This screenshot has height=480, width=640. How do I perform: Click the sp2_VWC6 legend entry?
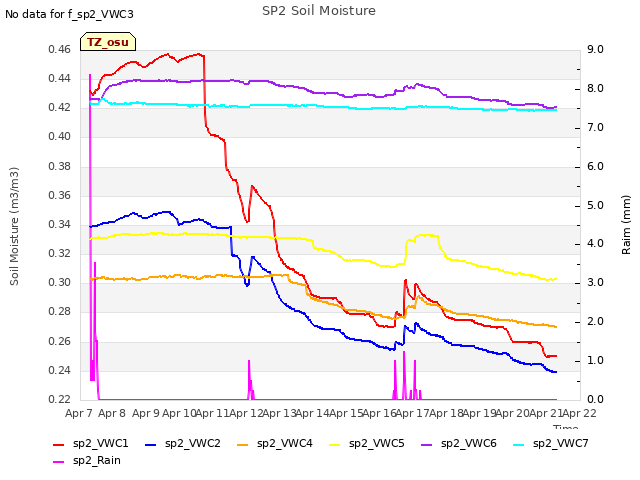point(459,444)
